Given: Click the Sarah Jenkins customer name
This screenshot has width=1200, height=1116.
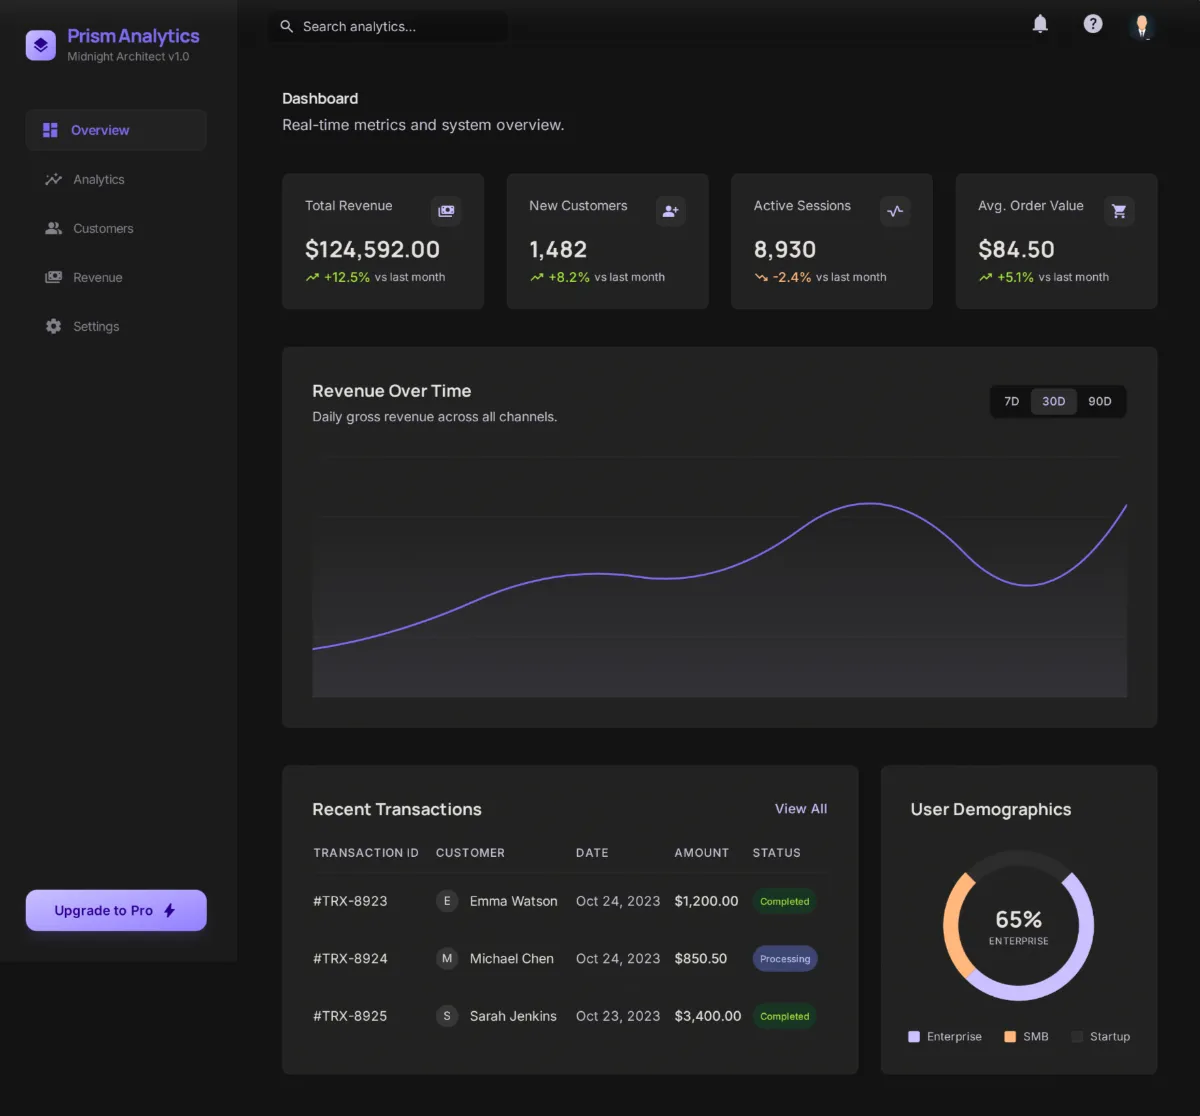Looking at the screenshot, I should [513, 1016].
